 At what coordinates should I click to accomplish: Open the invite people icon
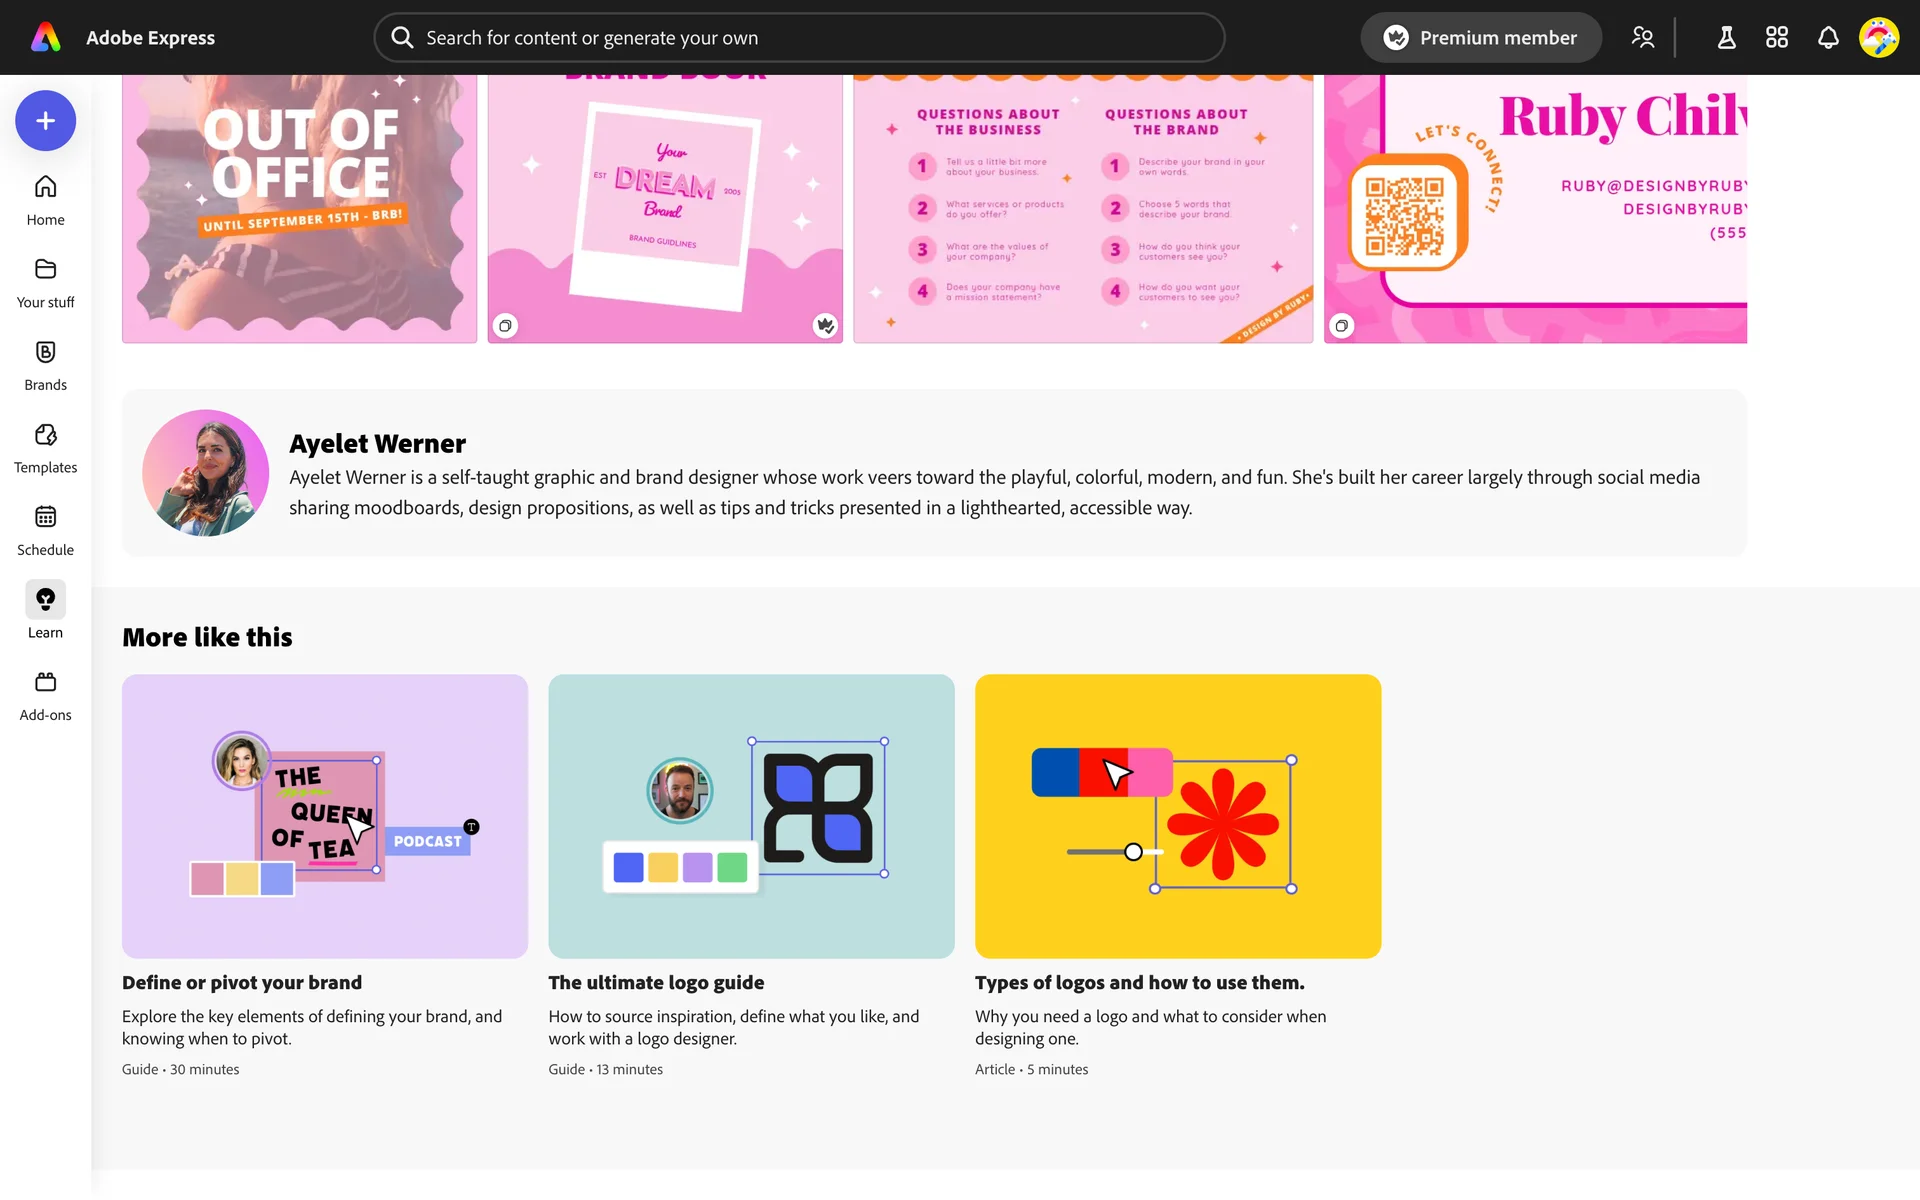pos(1642,38)
